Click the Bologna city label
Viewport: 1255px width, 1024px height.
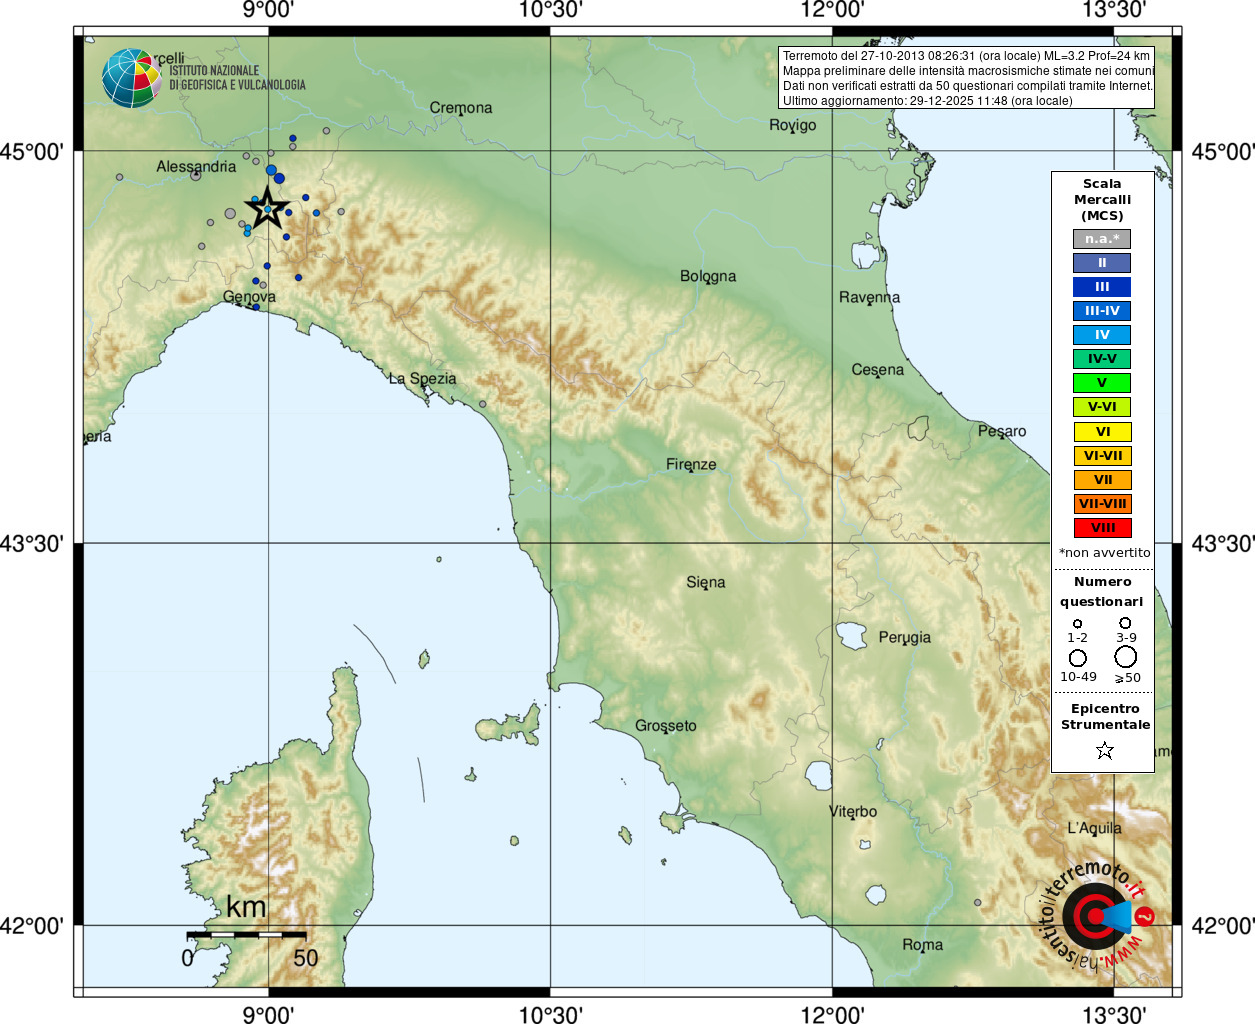pyautogui.click(x=708, y=276)
